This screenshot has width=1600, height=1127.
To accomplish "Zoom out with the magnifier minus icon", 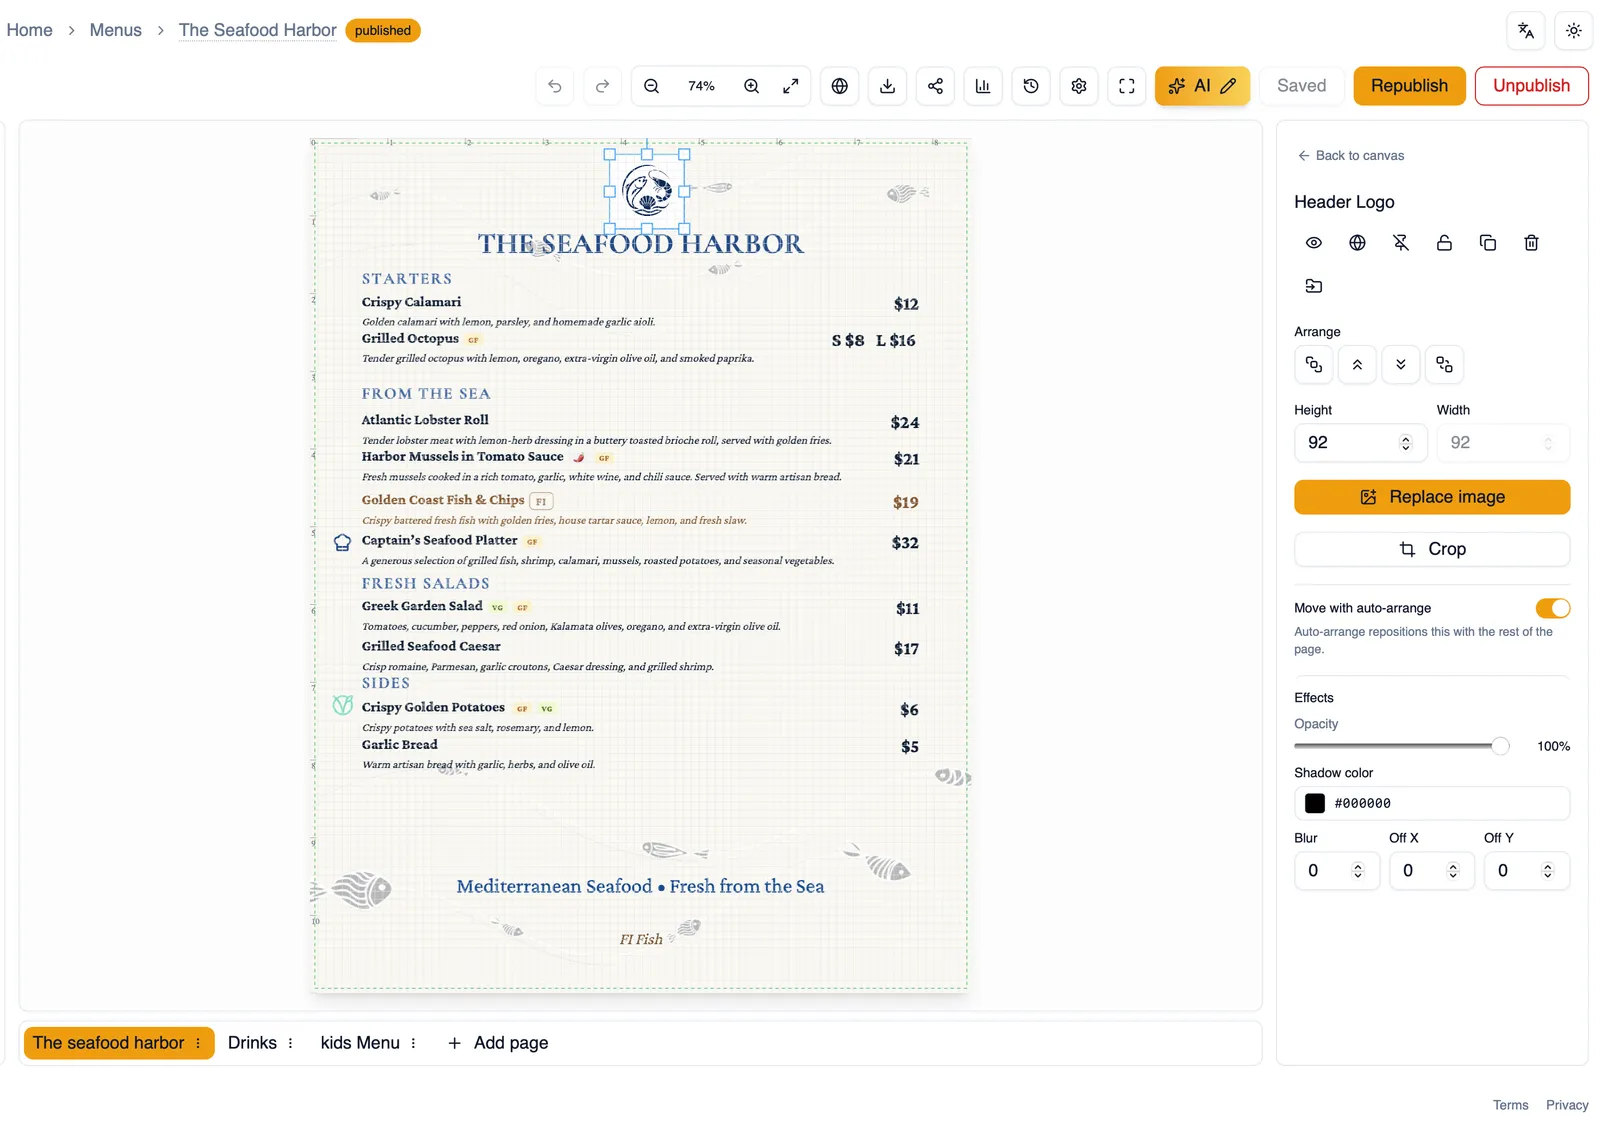I will pyautogui.click(x=651, y=86).
